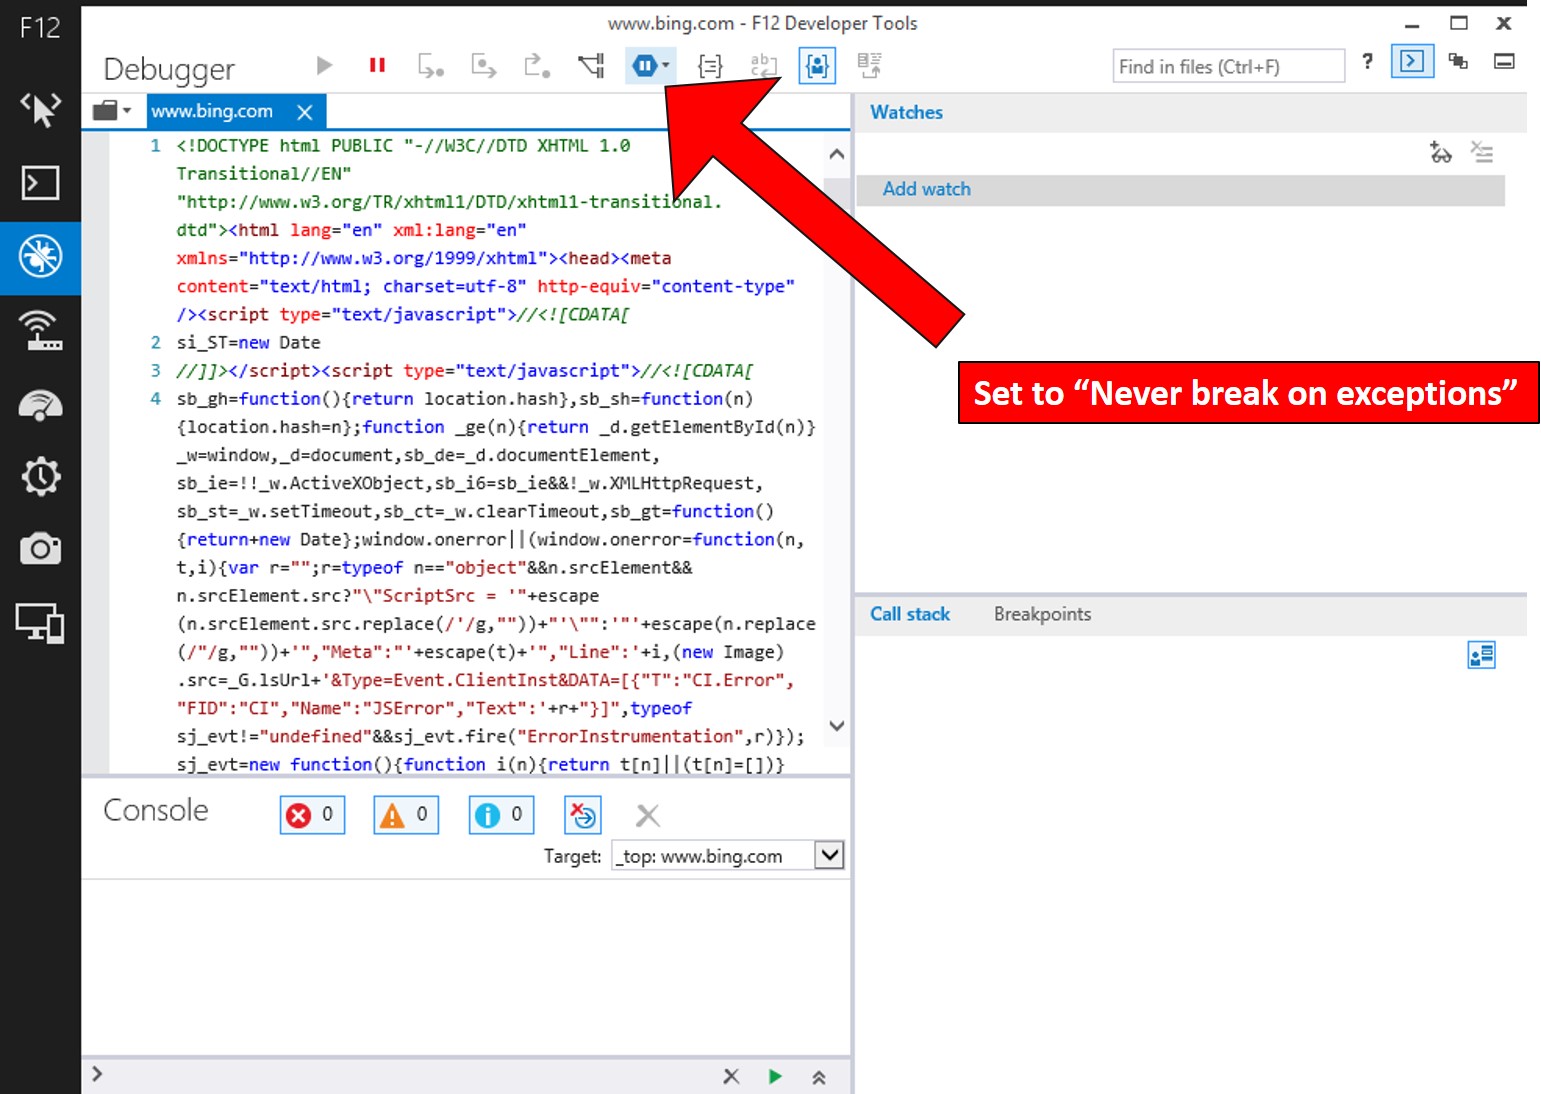The width and height of the screenshot is (1541, 1094).
Task: Select the Call stack tab
Action: [x=909, y=615]
